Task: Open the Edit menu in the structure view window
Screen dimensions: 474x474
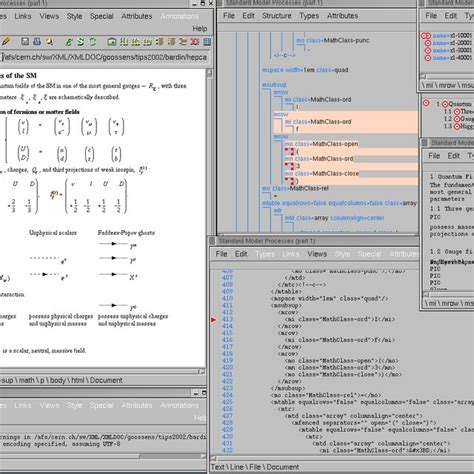Action: (248, 16)
